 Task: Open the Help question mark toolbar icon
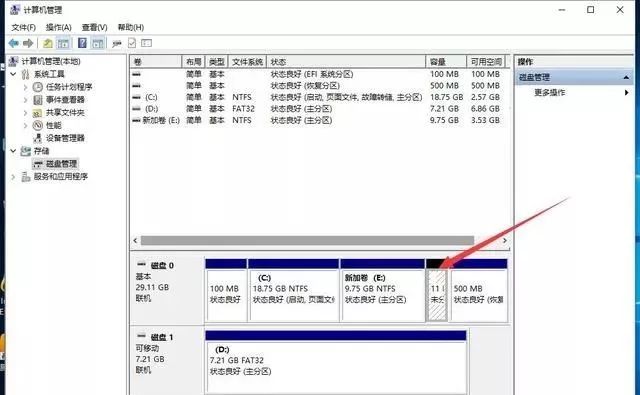coord(82,43)
